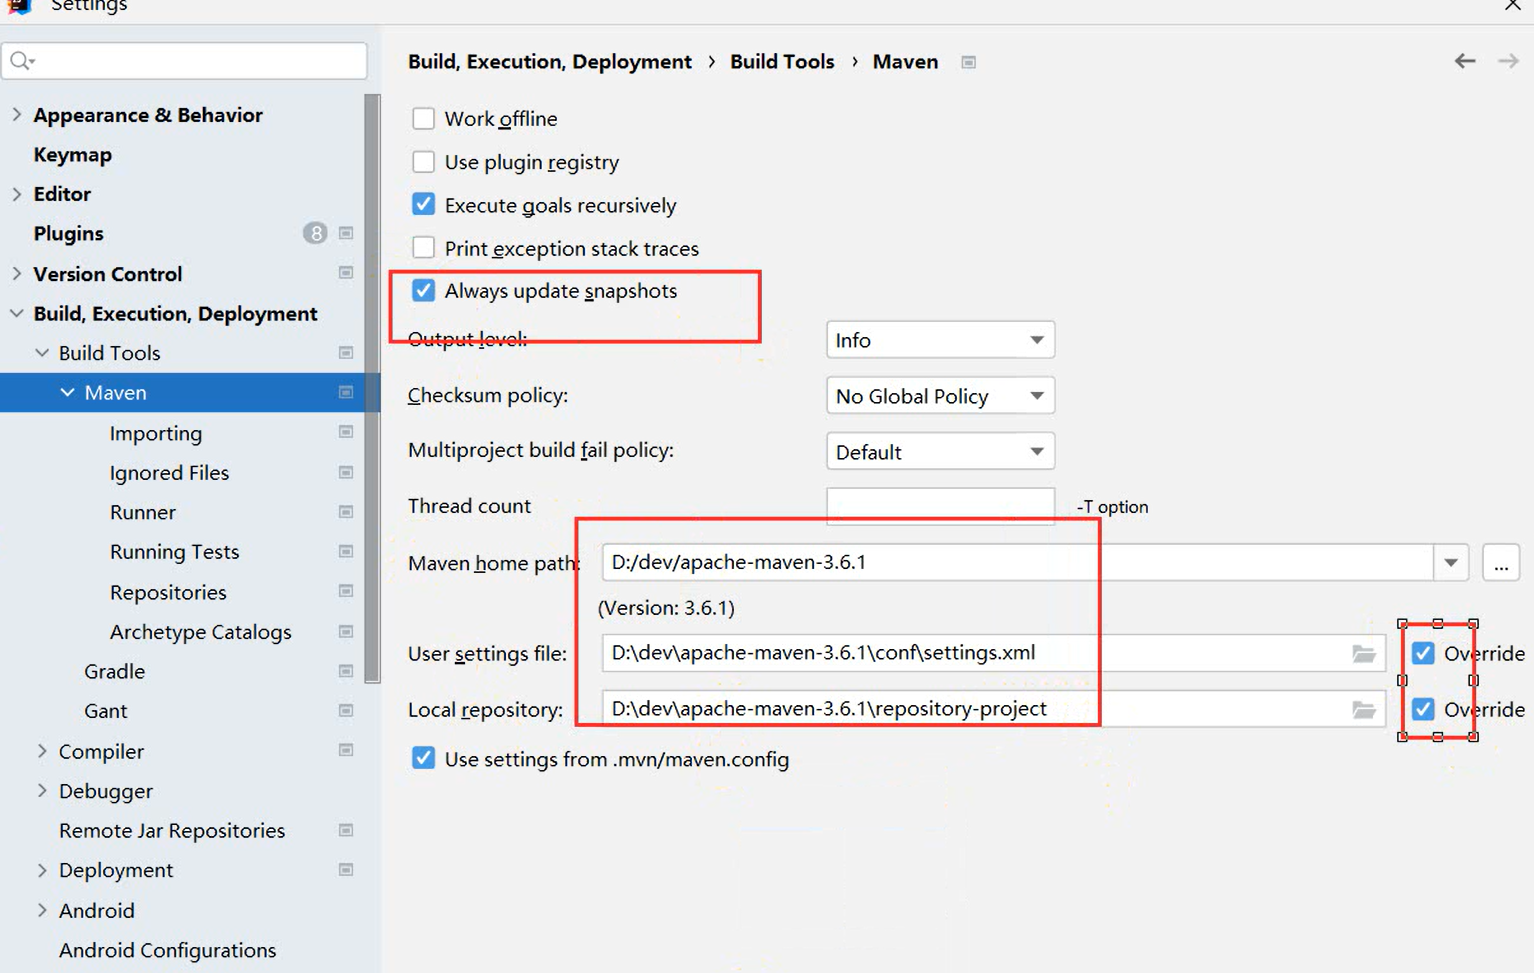Viewport: 1534px width, 973px height.
Task: Collapse Build, Execution, Deployment section
Action: pyautogui.click(x=17, y=313)
